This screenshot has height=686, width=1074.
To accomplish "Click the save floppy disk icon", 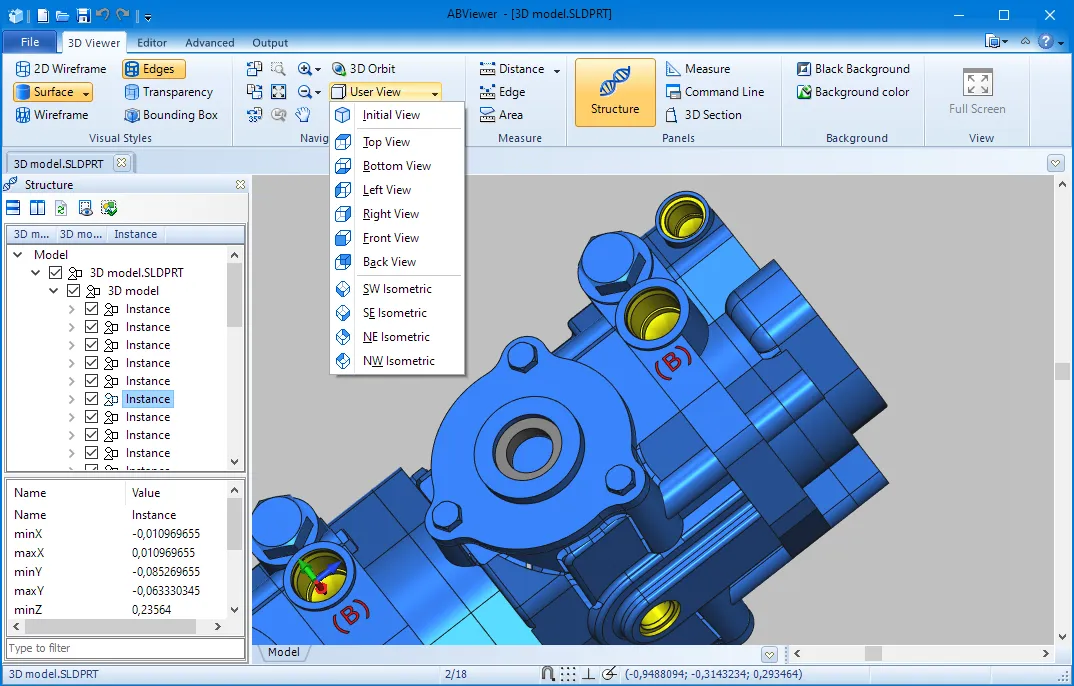I will coord(84,15).
